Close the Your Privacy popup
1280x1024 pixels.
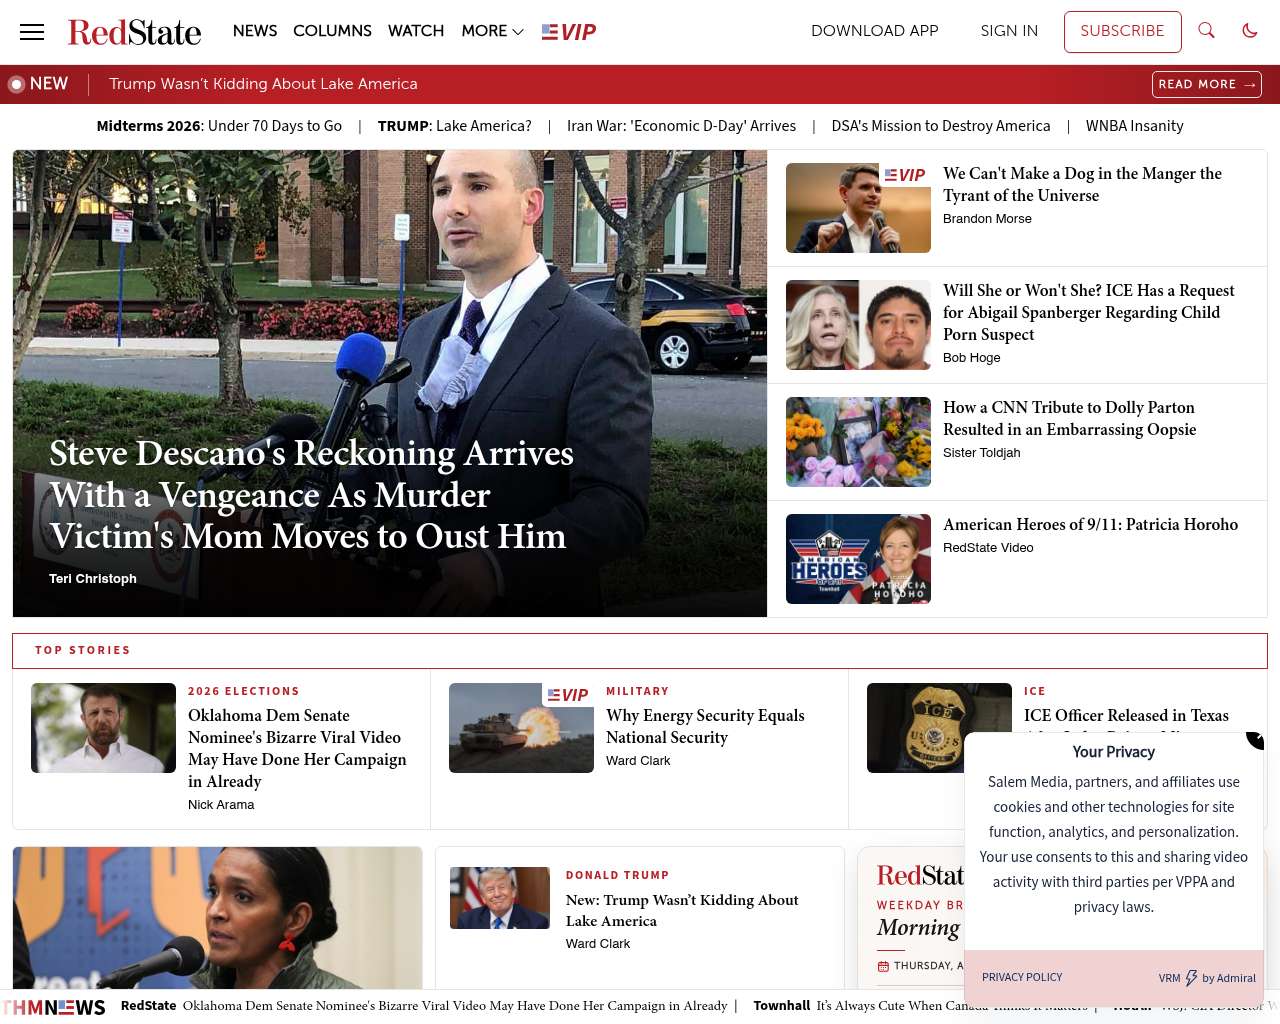click(x=1255, y=740)
